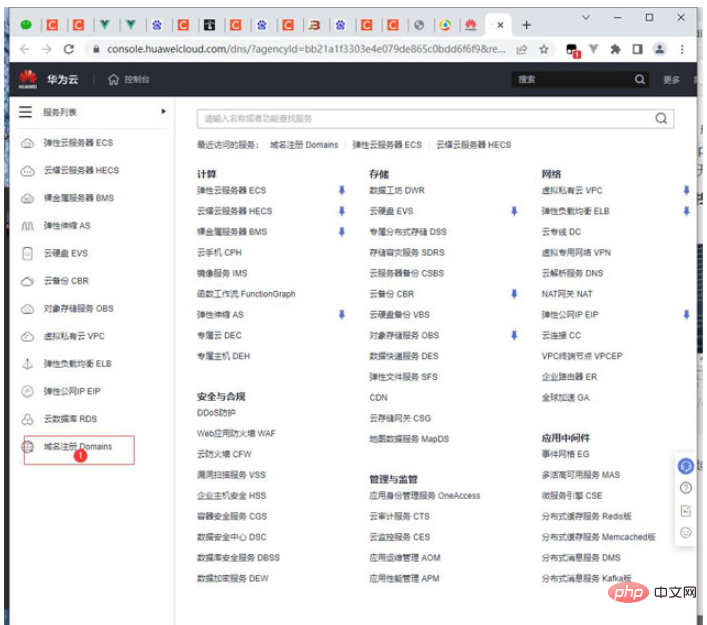Click the EIP sidebar icon
This screenshot has height=625, width=707.
coord(28,391)
